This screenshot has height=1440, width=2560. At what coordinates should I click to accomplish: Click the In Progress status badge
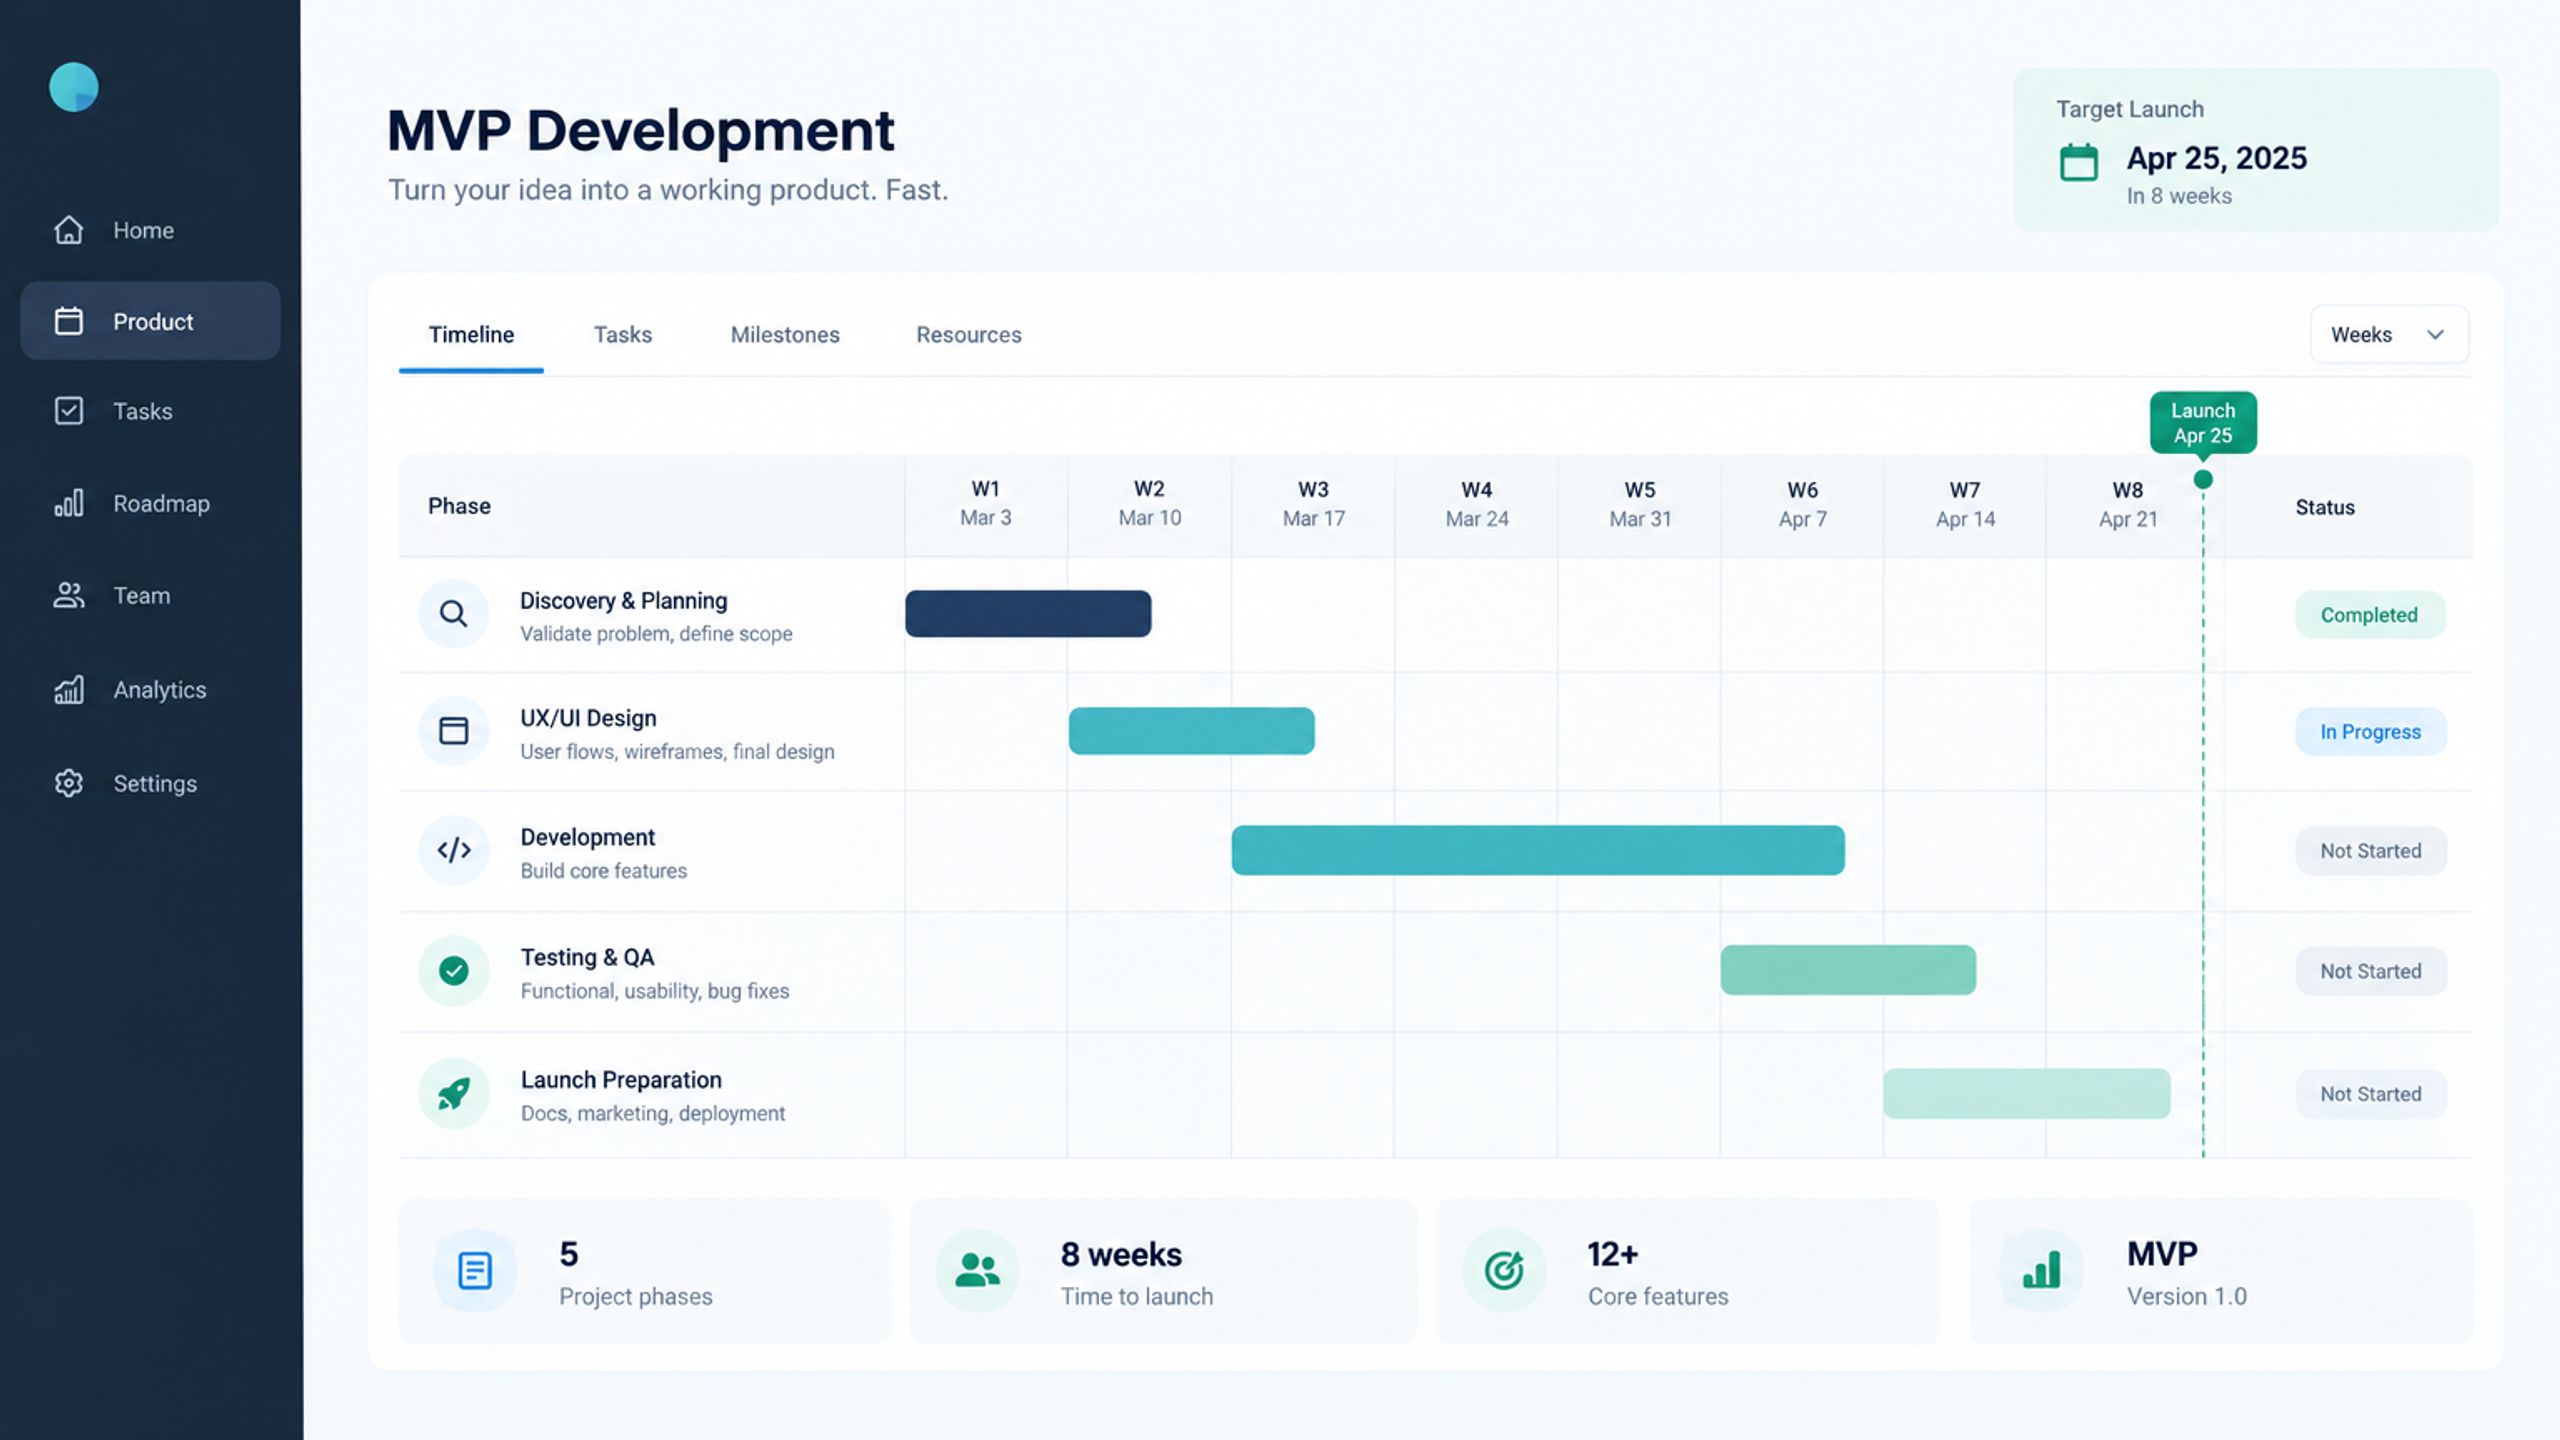2370,732
